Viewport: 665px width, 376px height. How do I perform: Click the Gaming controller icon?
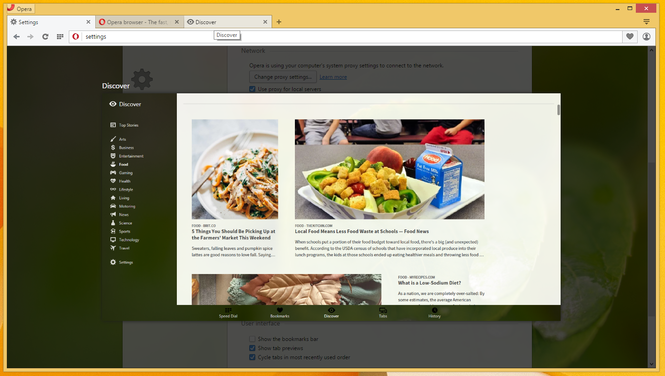(113, 173)
